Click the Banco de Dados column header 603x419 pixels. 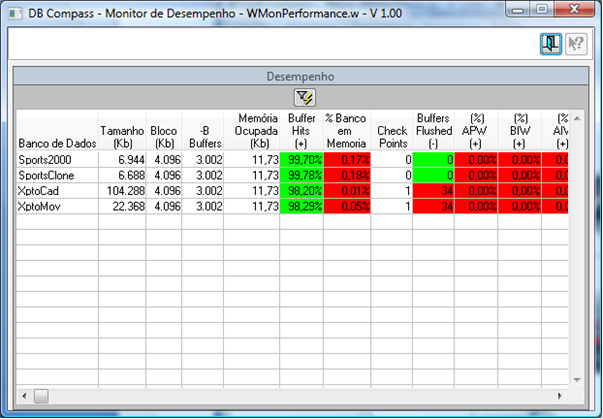tap(57, 131)
